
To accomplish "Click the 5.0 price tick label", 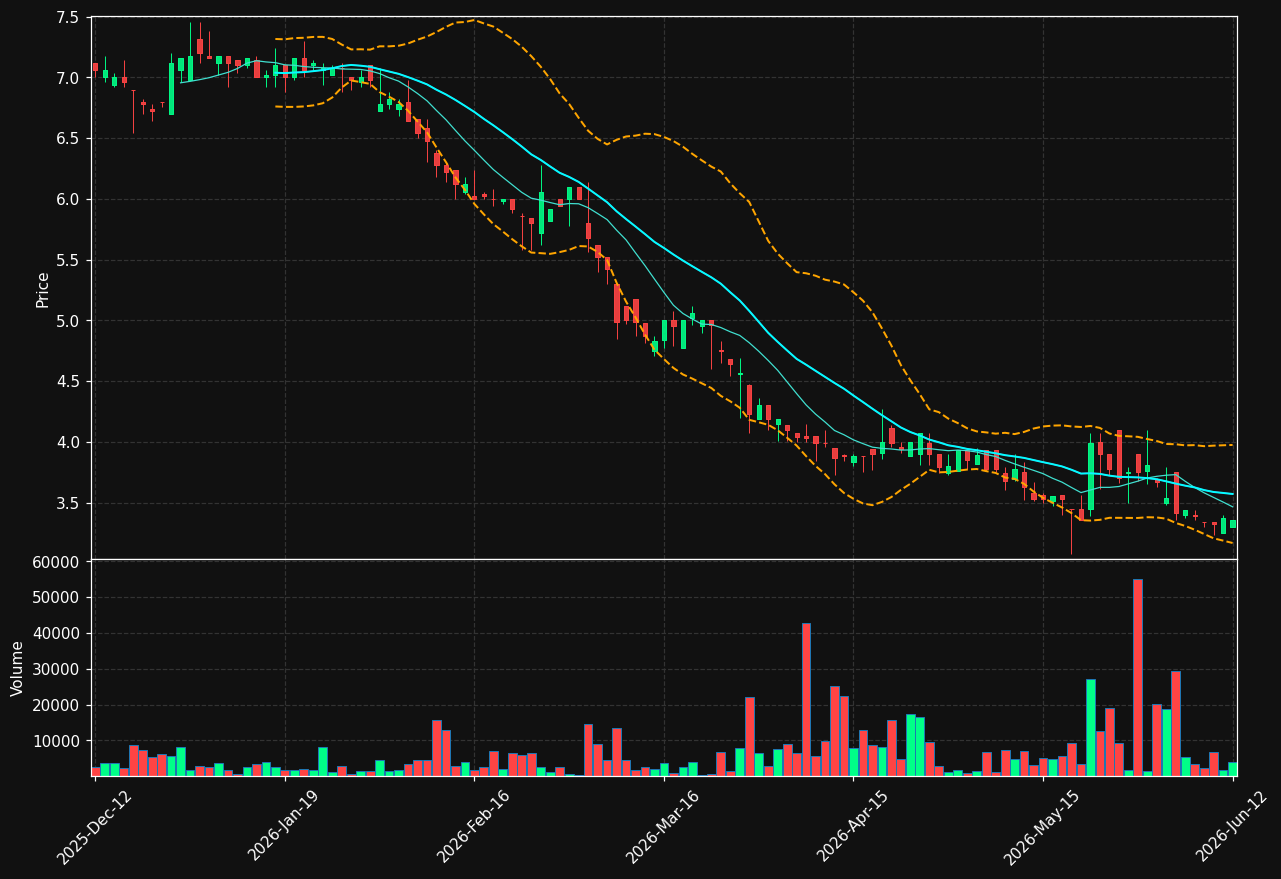I will (68, 321).
